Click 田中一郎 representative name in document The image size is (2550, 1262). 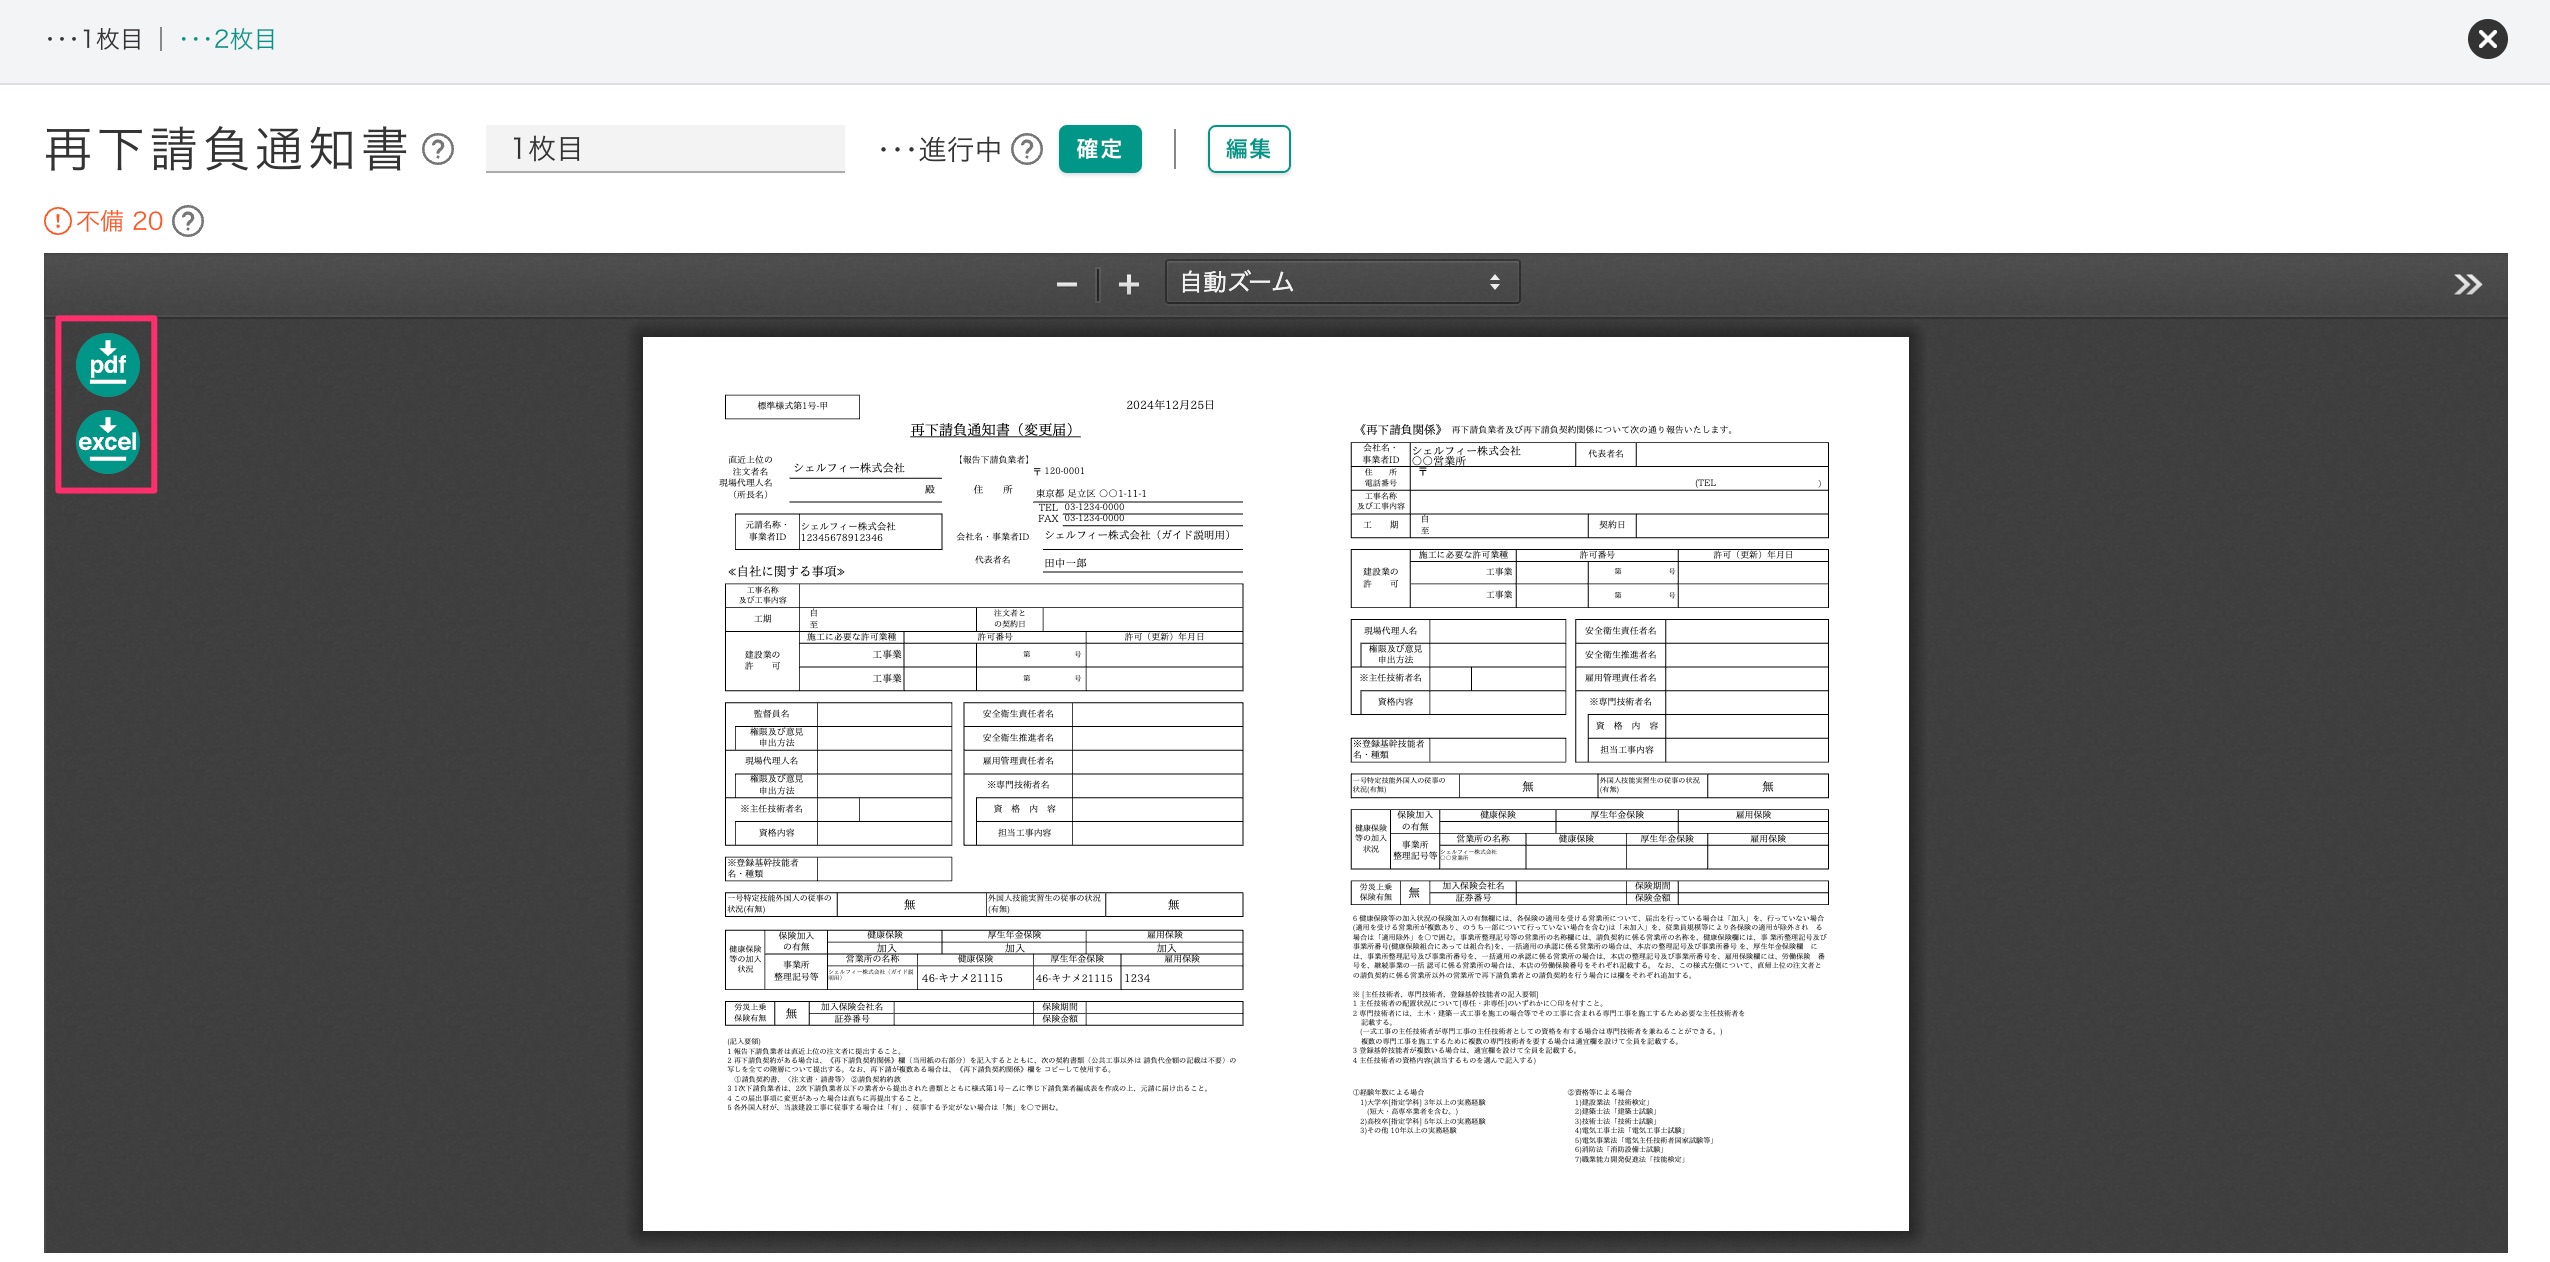(1066, 563)
